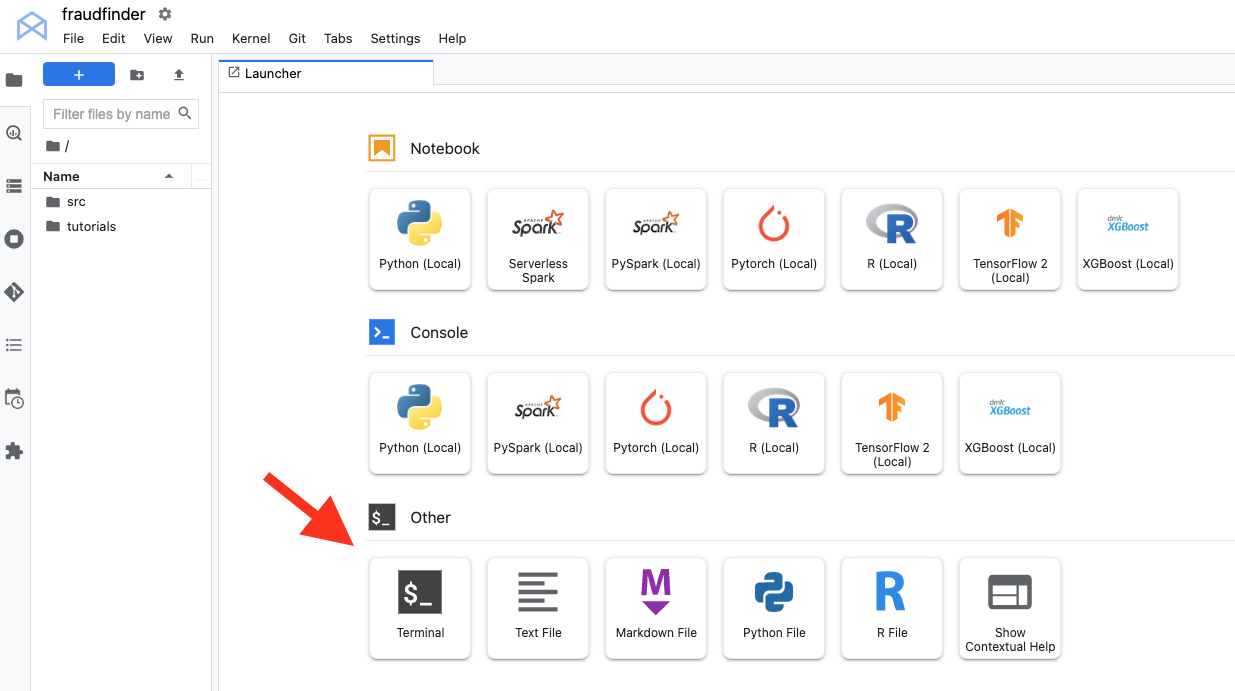The width and height of the screenshot is (1235, 691).
Task: Click the blue new launcher plus button
Action: click(79, 75)
